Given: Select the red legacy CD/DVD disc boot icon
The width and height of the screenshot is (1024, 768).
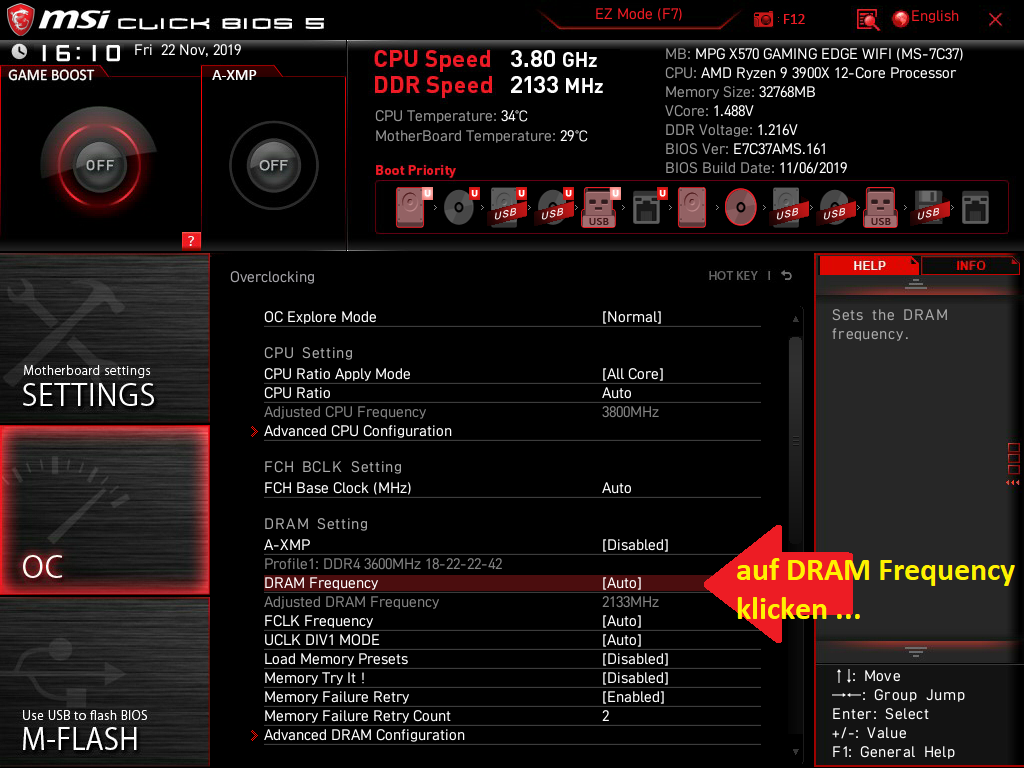Looking at the screenshot, I should 741,208.
